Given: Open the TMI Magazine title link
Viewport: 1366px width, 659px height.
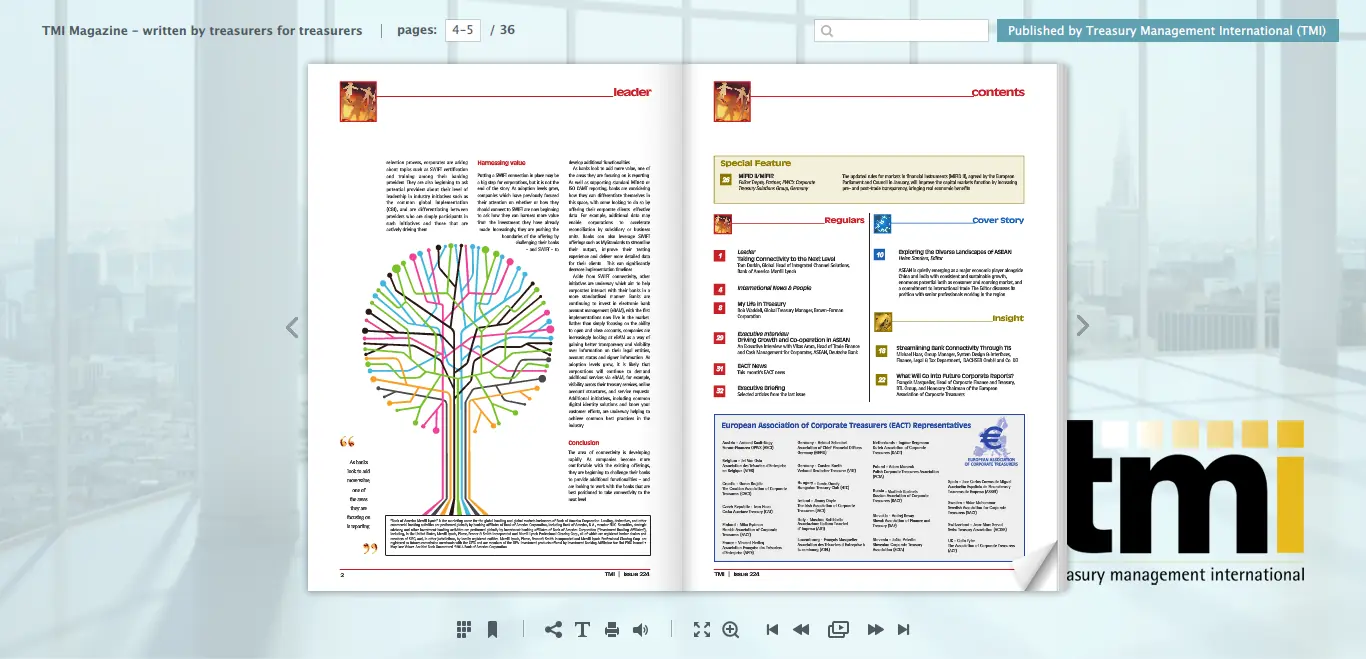Looking at the screenshot, I should [202, 30].
